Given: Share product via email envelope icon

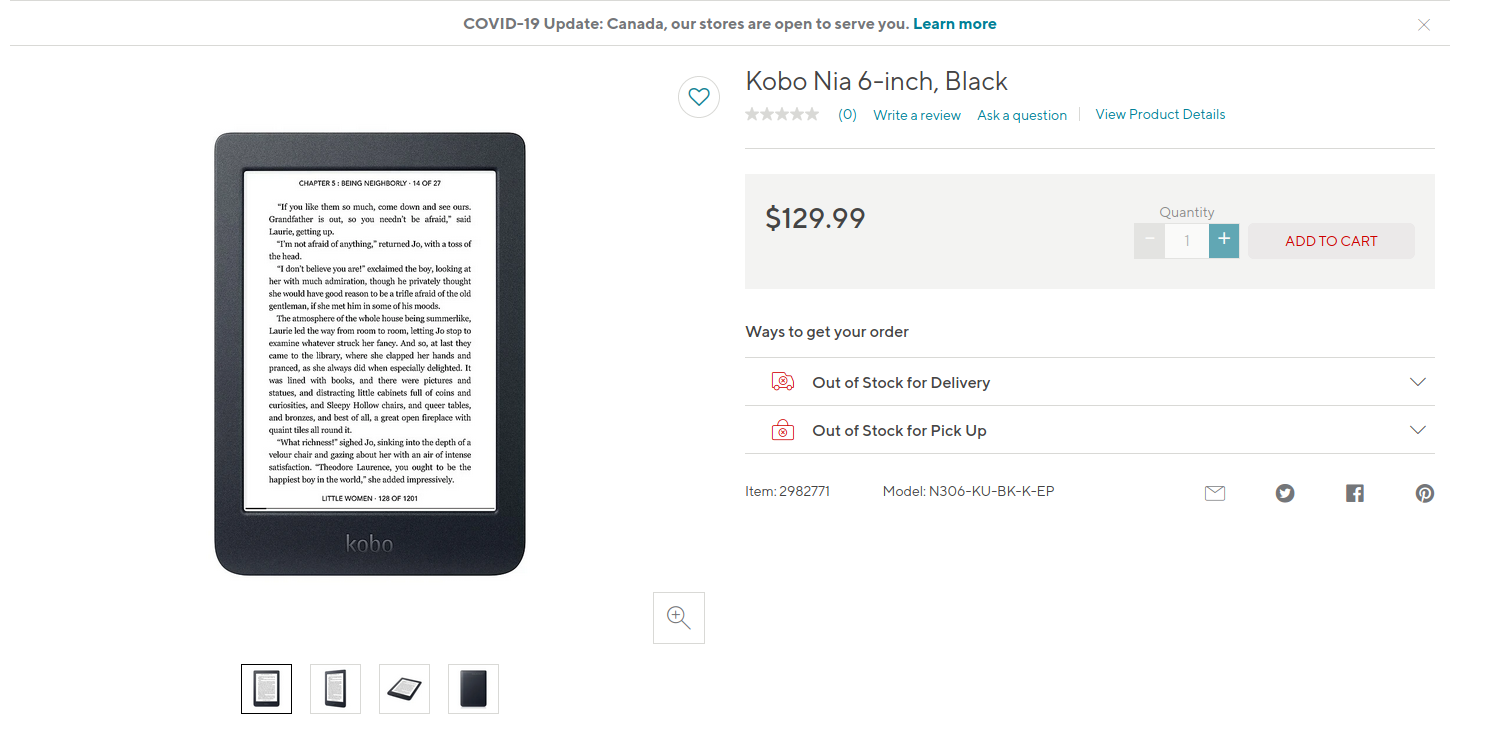Looking at the screenshot, I should coord(1215,493).
